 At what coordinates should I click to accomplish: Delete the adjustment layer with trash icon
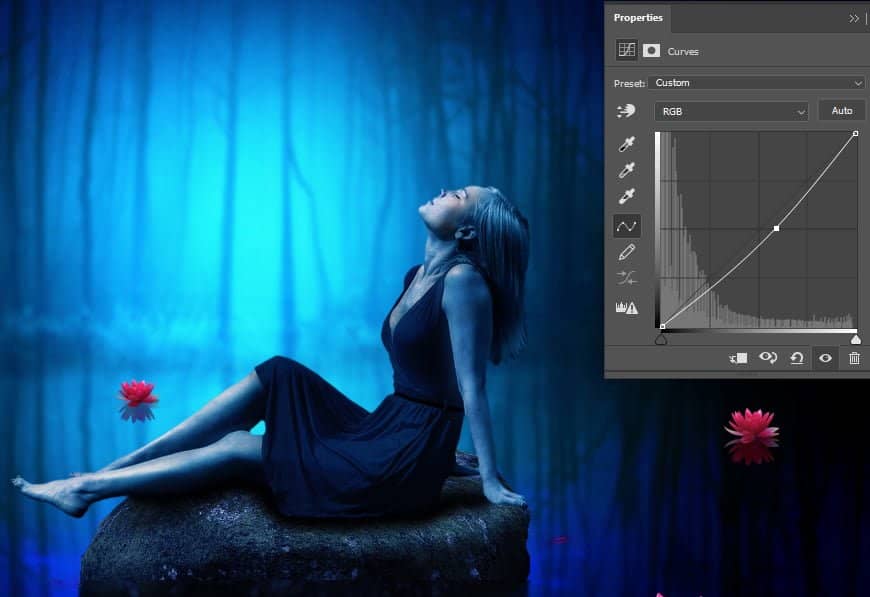point(854,358)
